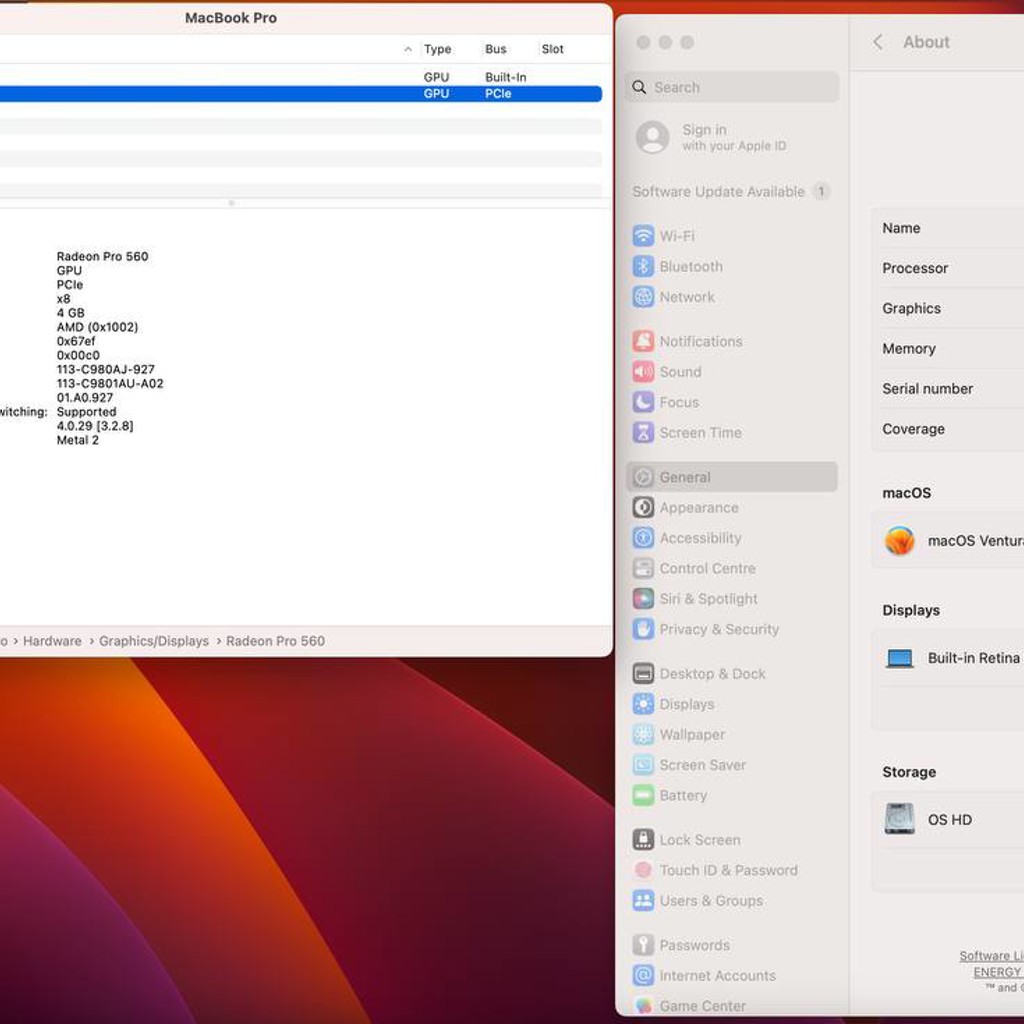The width and height of the screenshot is (1024, 1024).
Task: Sort by the Type column header
Action: (438, 49)
